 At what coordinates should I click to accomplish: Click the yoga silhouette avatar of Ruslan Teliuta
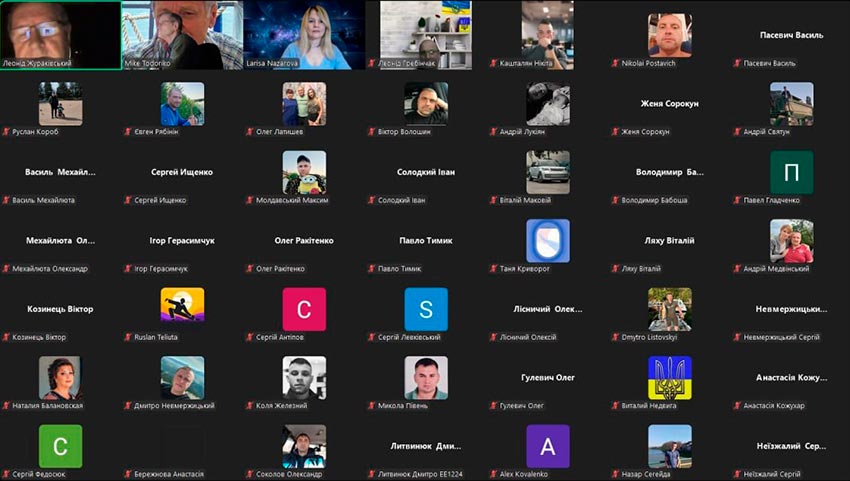pyautogui.click(x=182, y=306)
